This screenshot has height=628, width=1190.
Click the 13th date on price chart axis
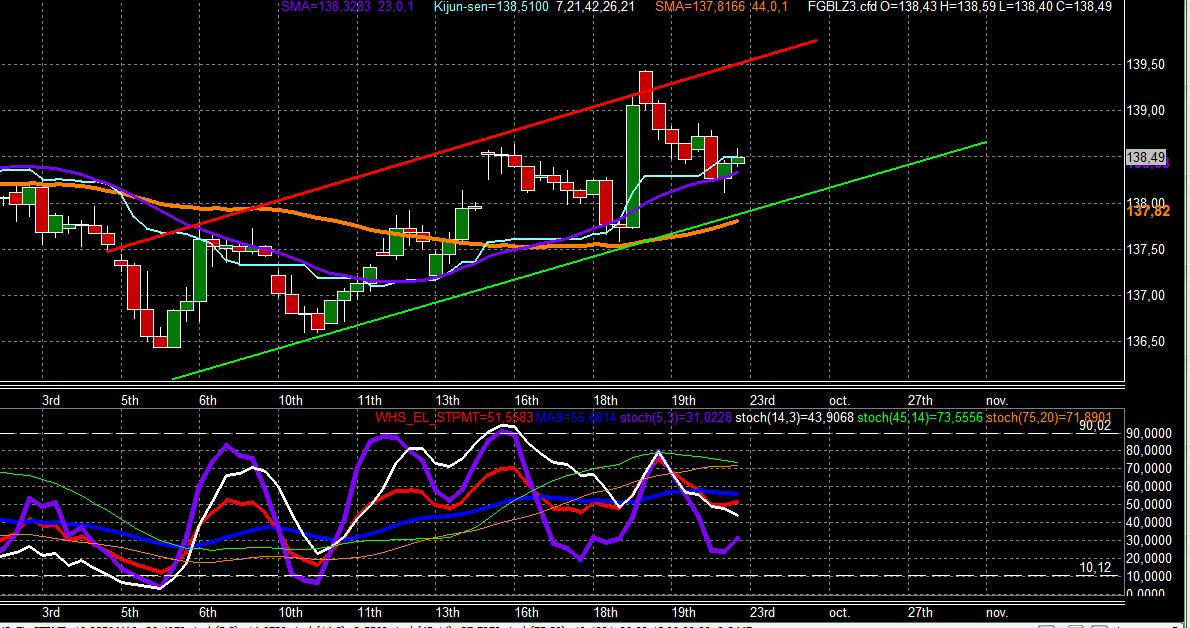[x=448, y=400]
